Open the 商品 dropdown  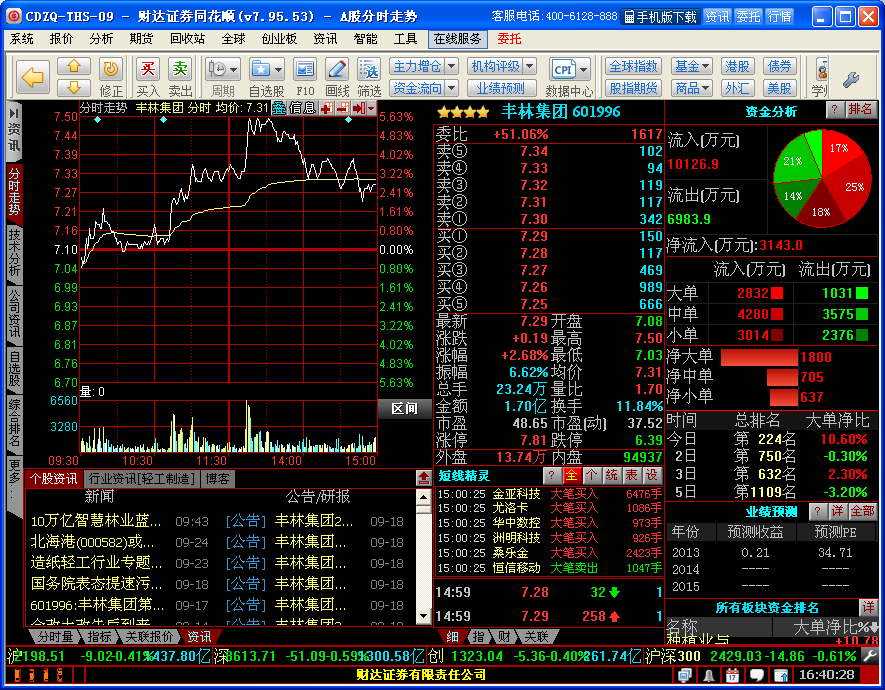point(691,88)
